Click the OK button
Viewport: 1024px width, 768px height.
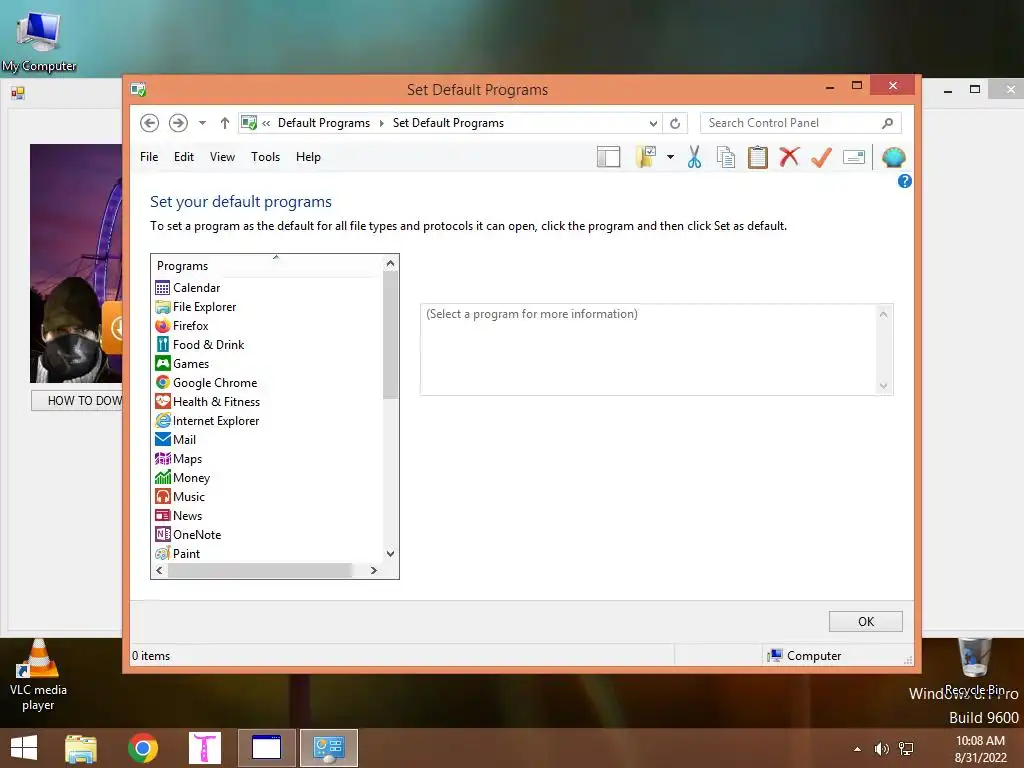(866, 622)
